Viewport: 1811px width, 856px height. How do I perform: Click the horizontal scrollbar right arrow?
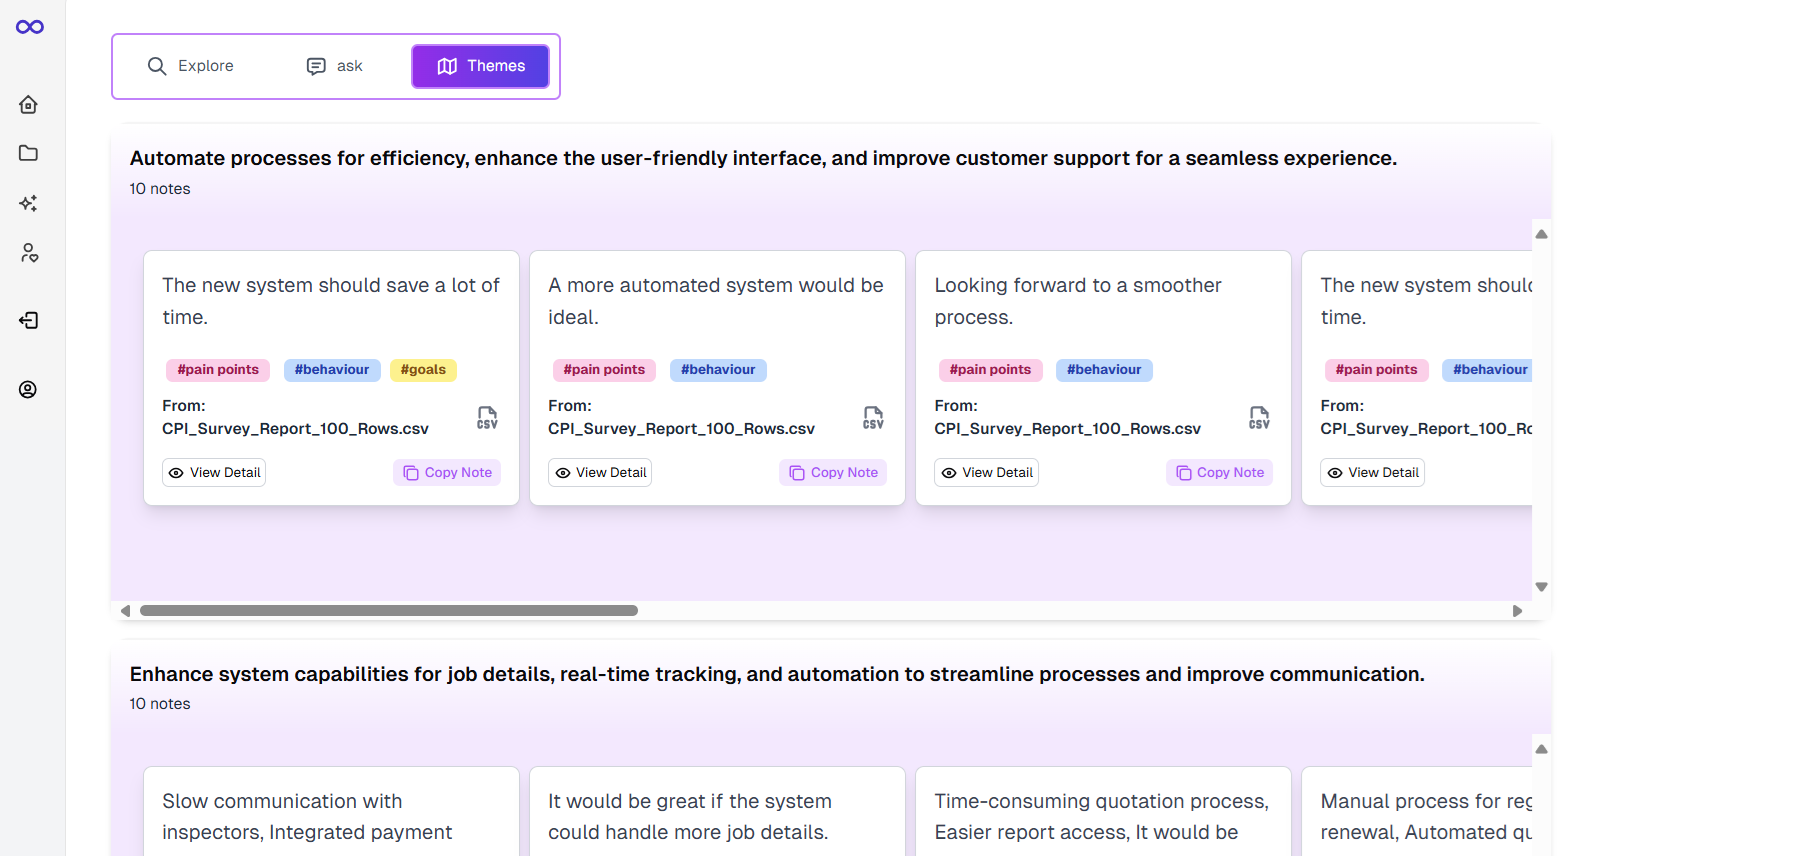1517,611
